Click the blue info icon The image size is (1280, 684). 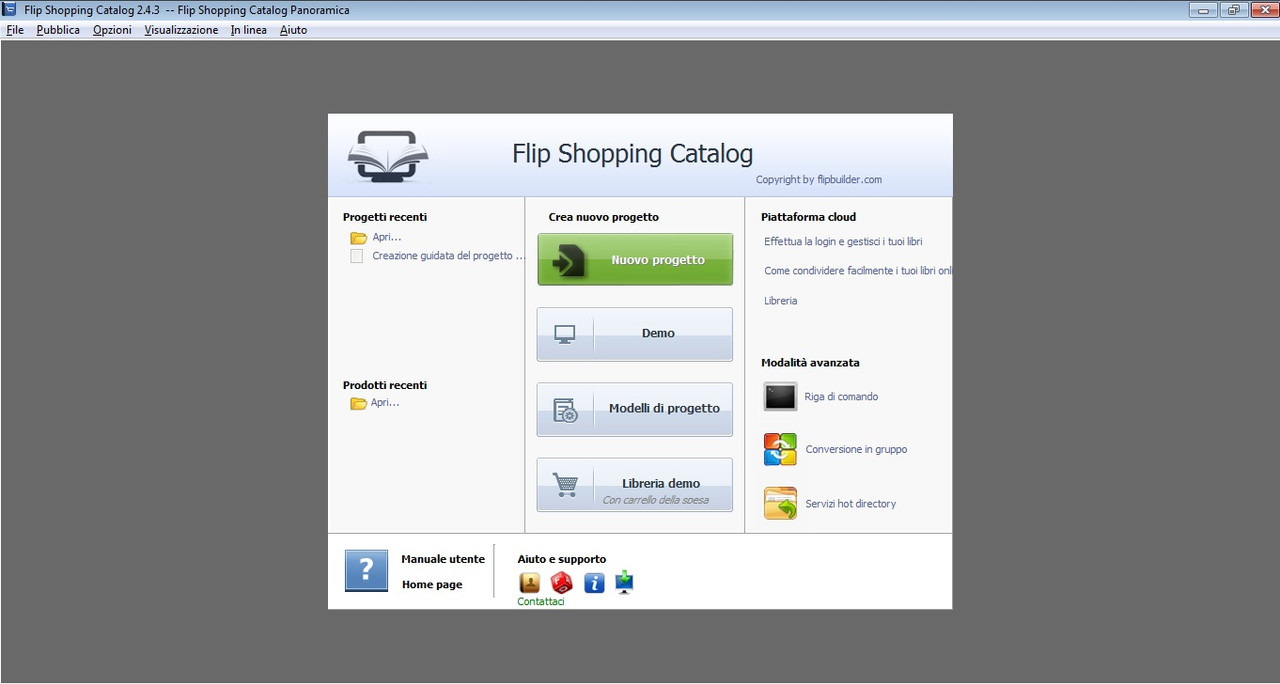pyautogui.click(x=594, y=583)
